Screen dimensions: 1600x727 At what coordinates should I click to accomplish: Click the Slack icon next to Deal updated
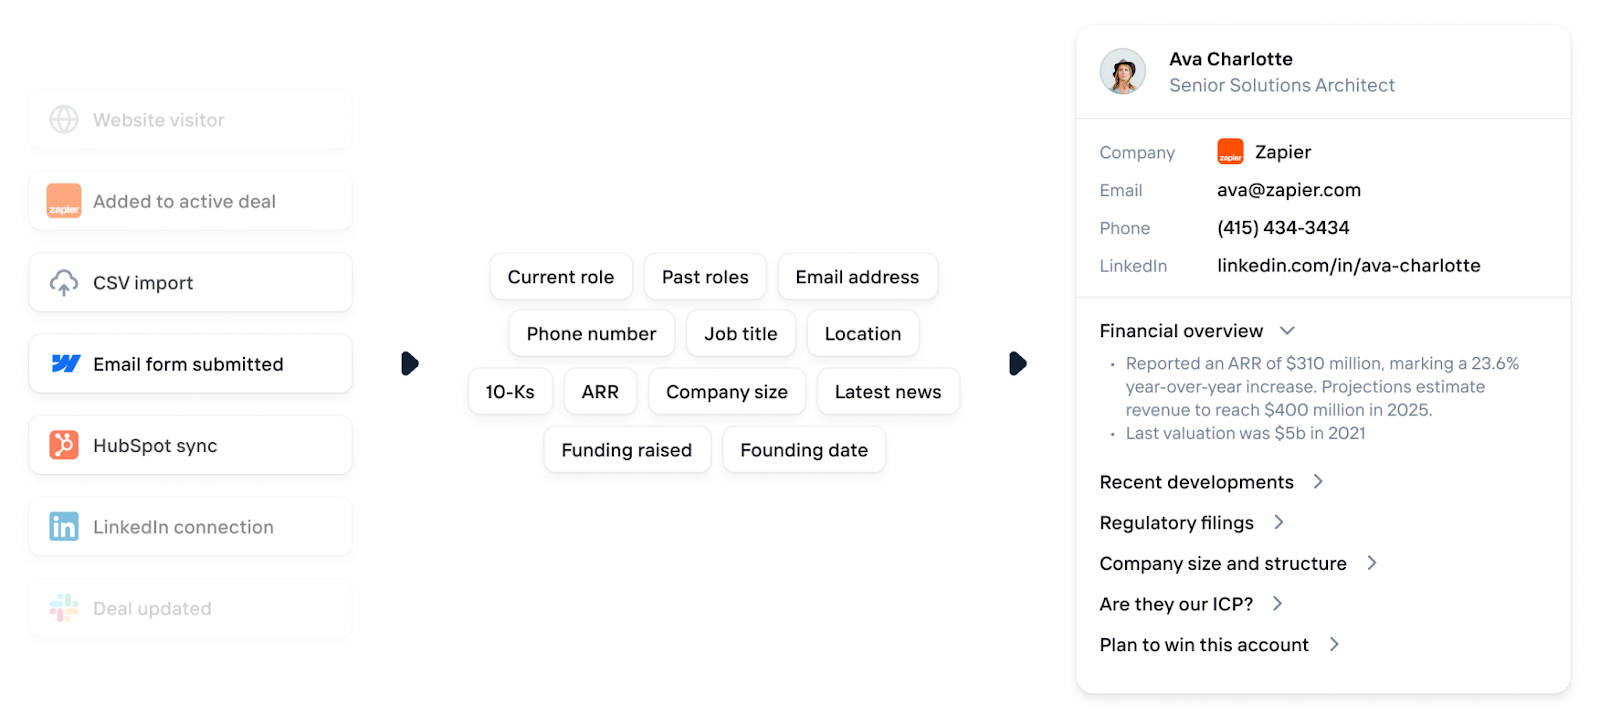(x=64, y=608)
